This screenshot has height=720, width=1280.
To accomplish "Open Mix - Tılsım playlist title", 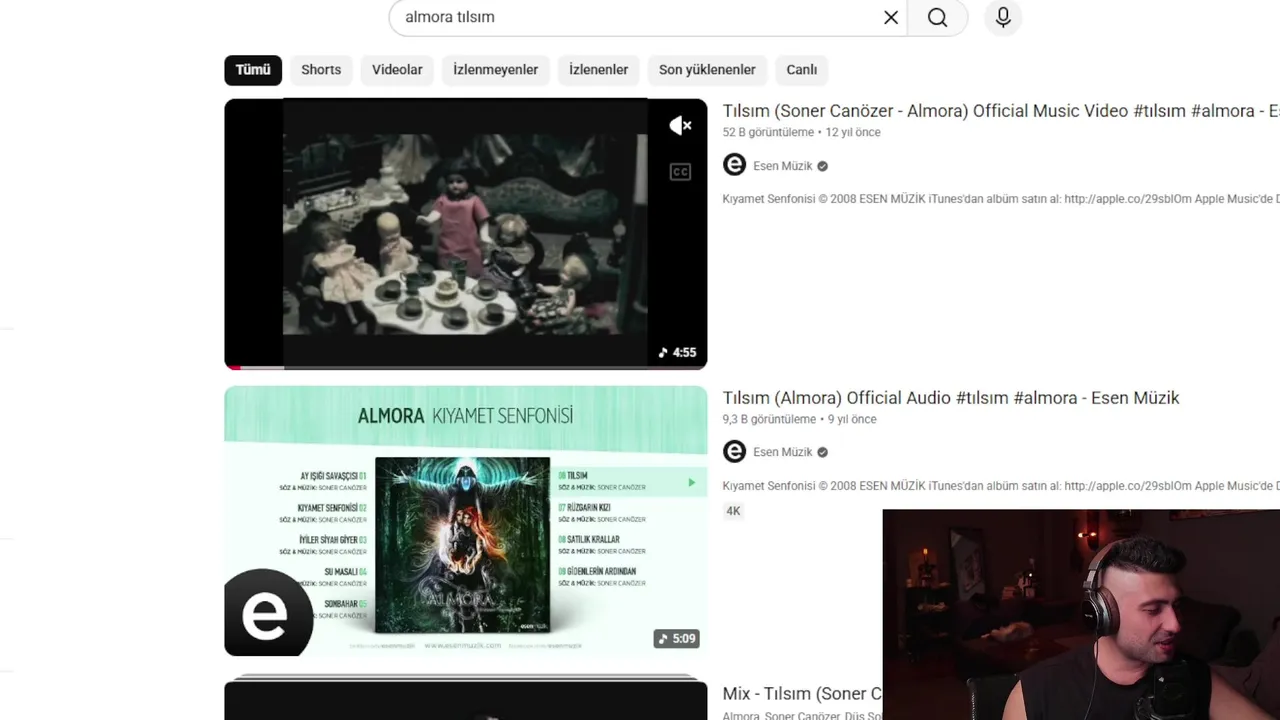I will point(802,694).
